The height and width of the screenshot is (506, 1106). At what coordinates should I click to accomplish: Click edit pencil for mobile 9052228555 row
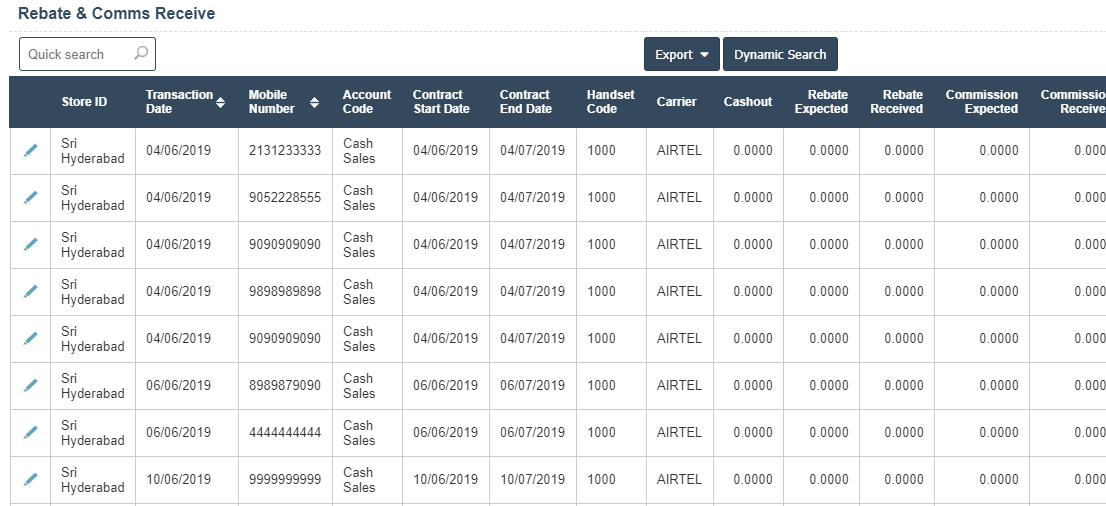31,197
